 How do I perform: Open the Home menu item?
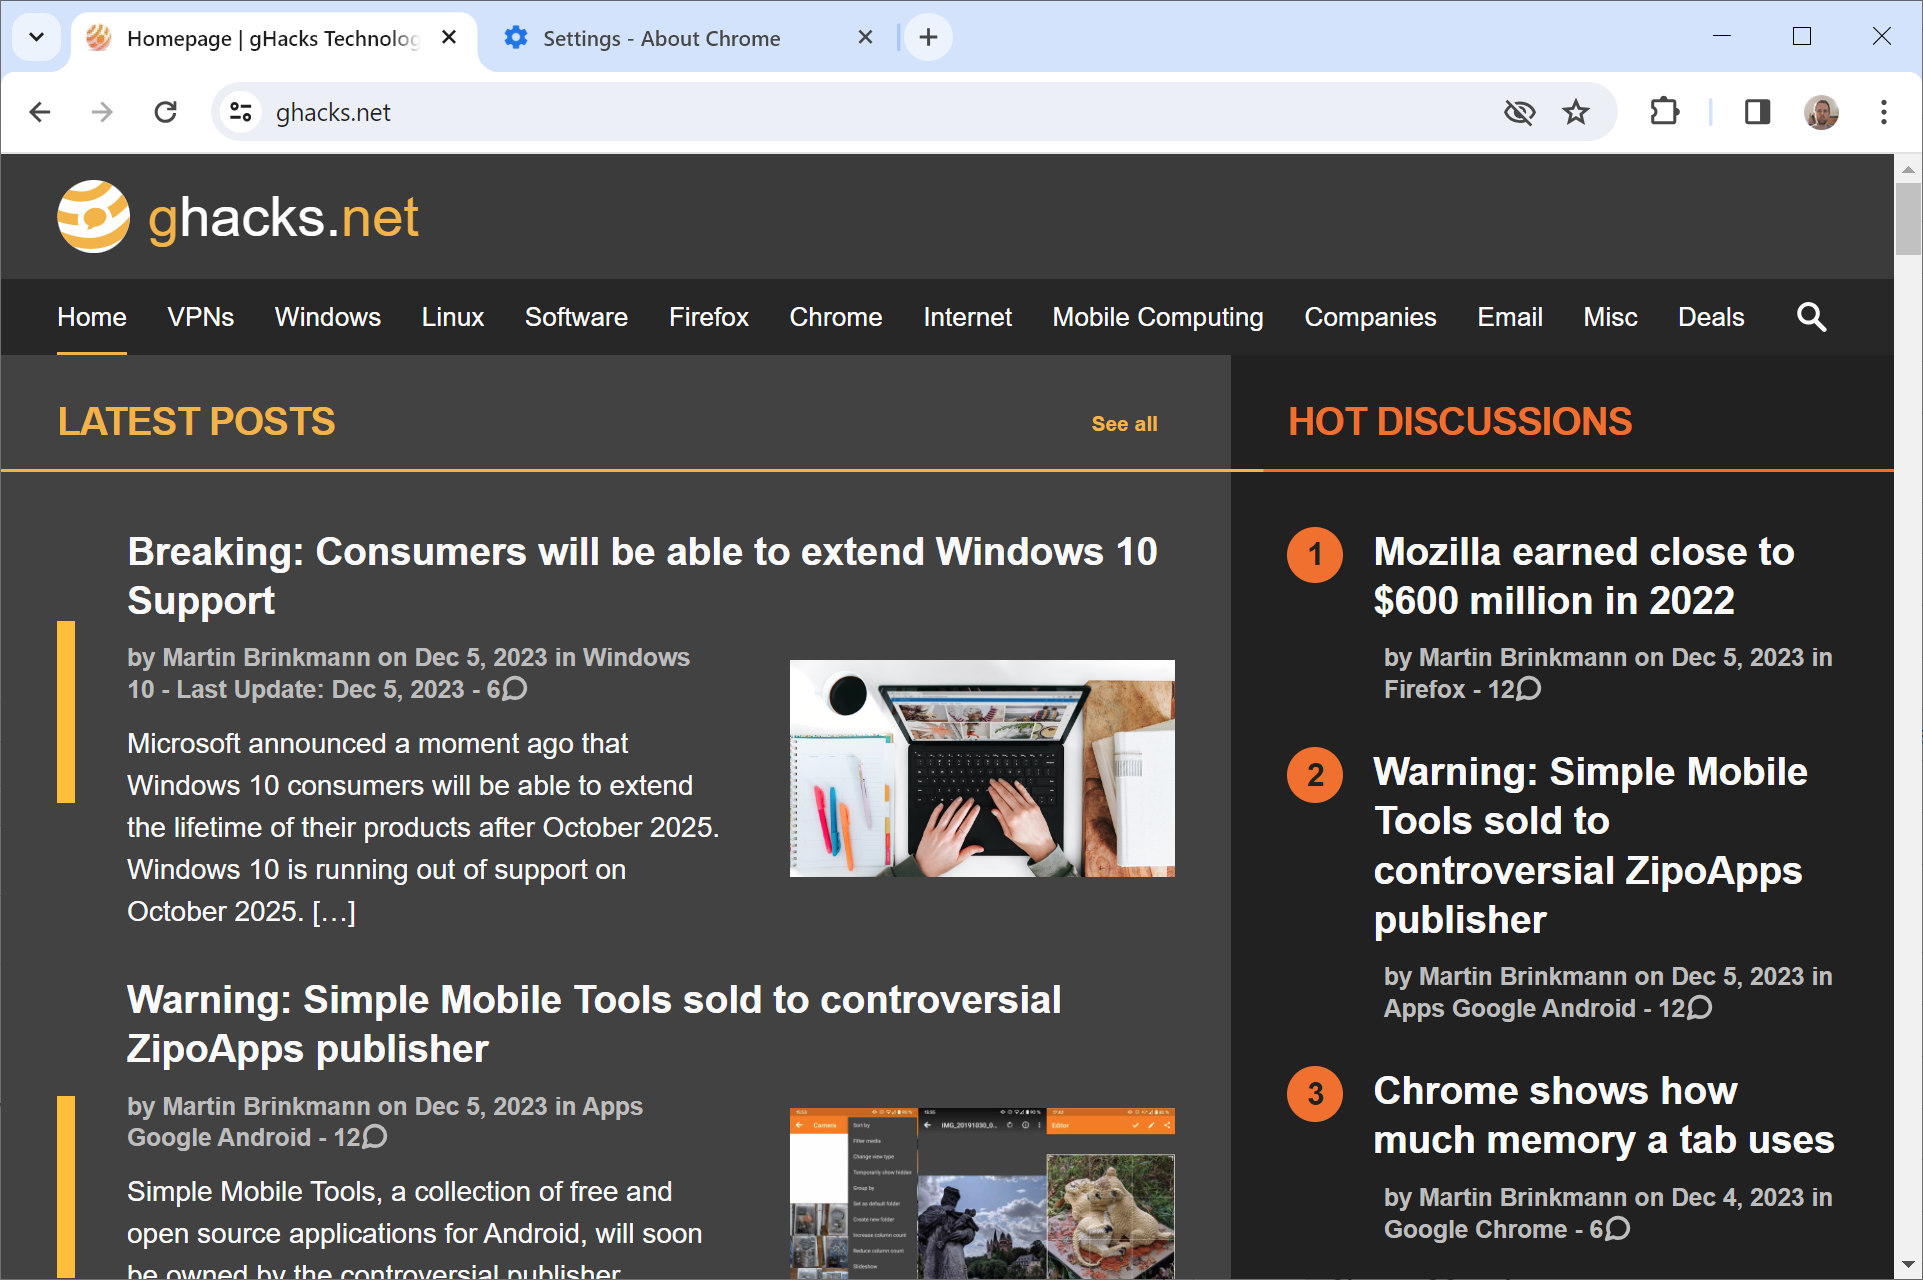click(92, 318)
